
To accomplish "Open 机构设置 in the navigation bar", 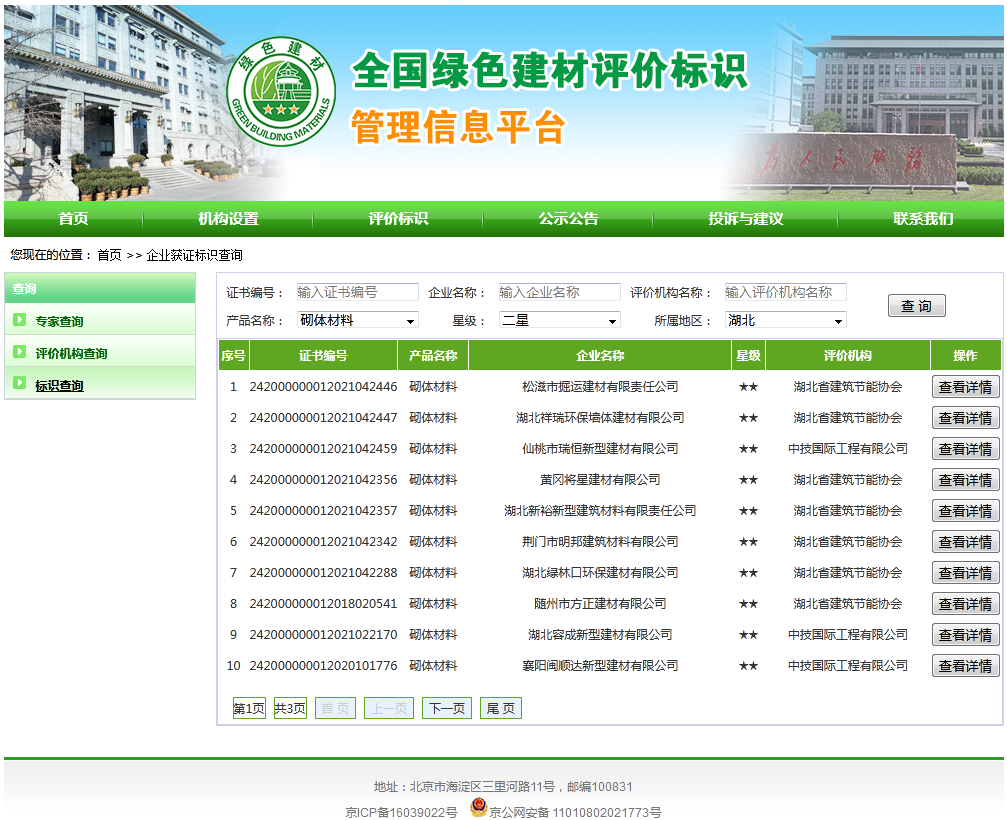I will click(228, 218).
